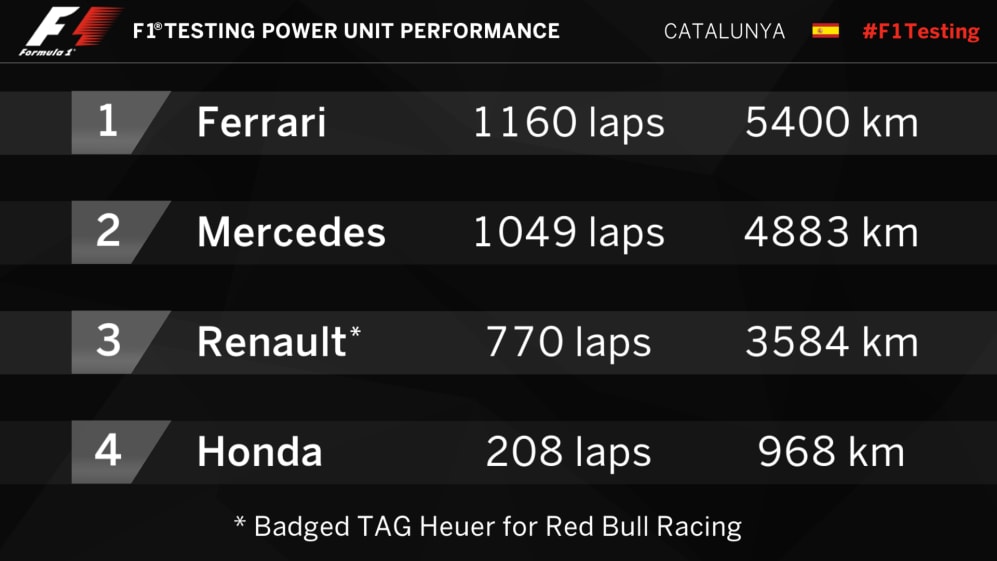Click the 770 laps value
The width and height of the screenshot is (997, 561).
(568, 343)
